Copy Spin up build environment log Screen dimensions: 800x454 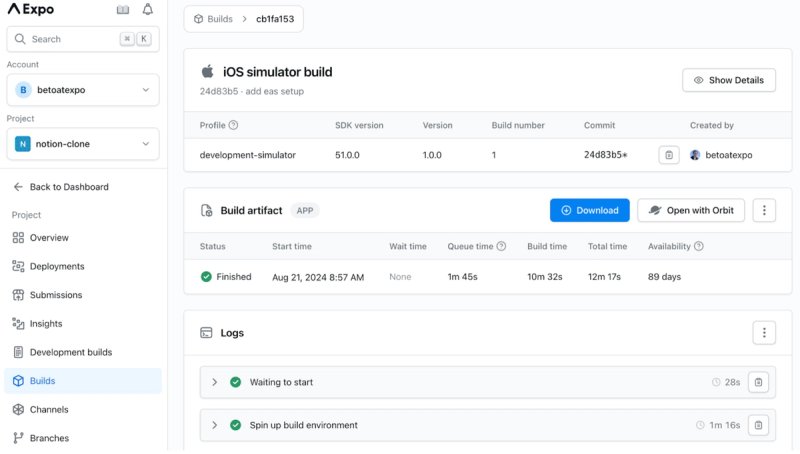coord(758,425)
